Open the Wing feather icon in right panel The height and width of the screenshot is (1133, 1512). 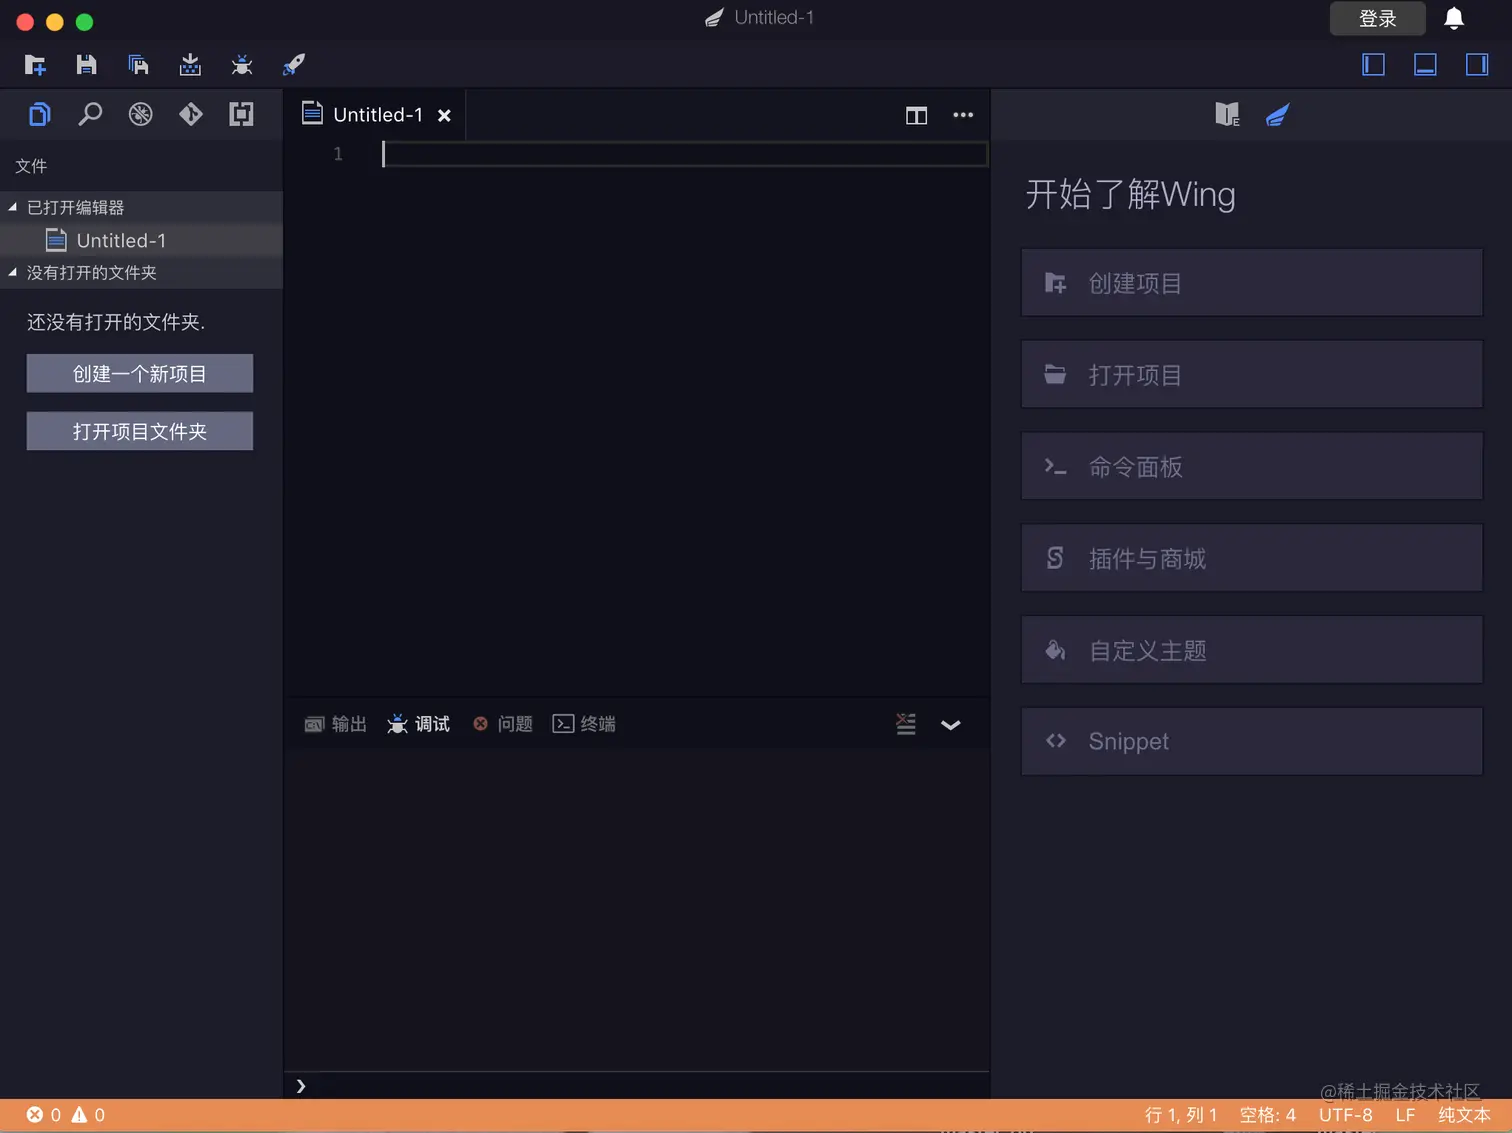(1277, 115)
